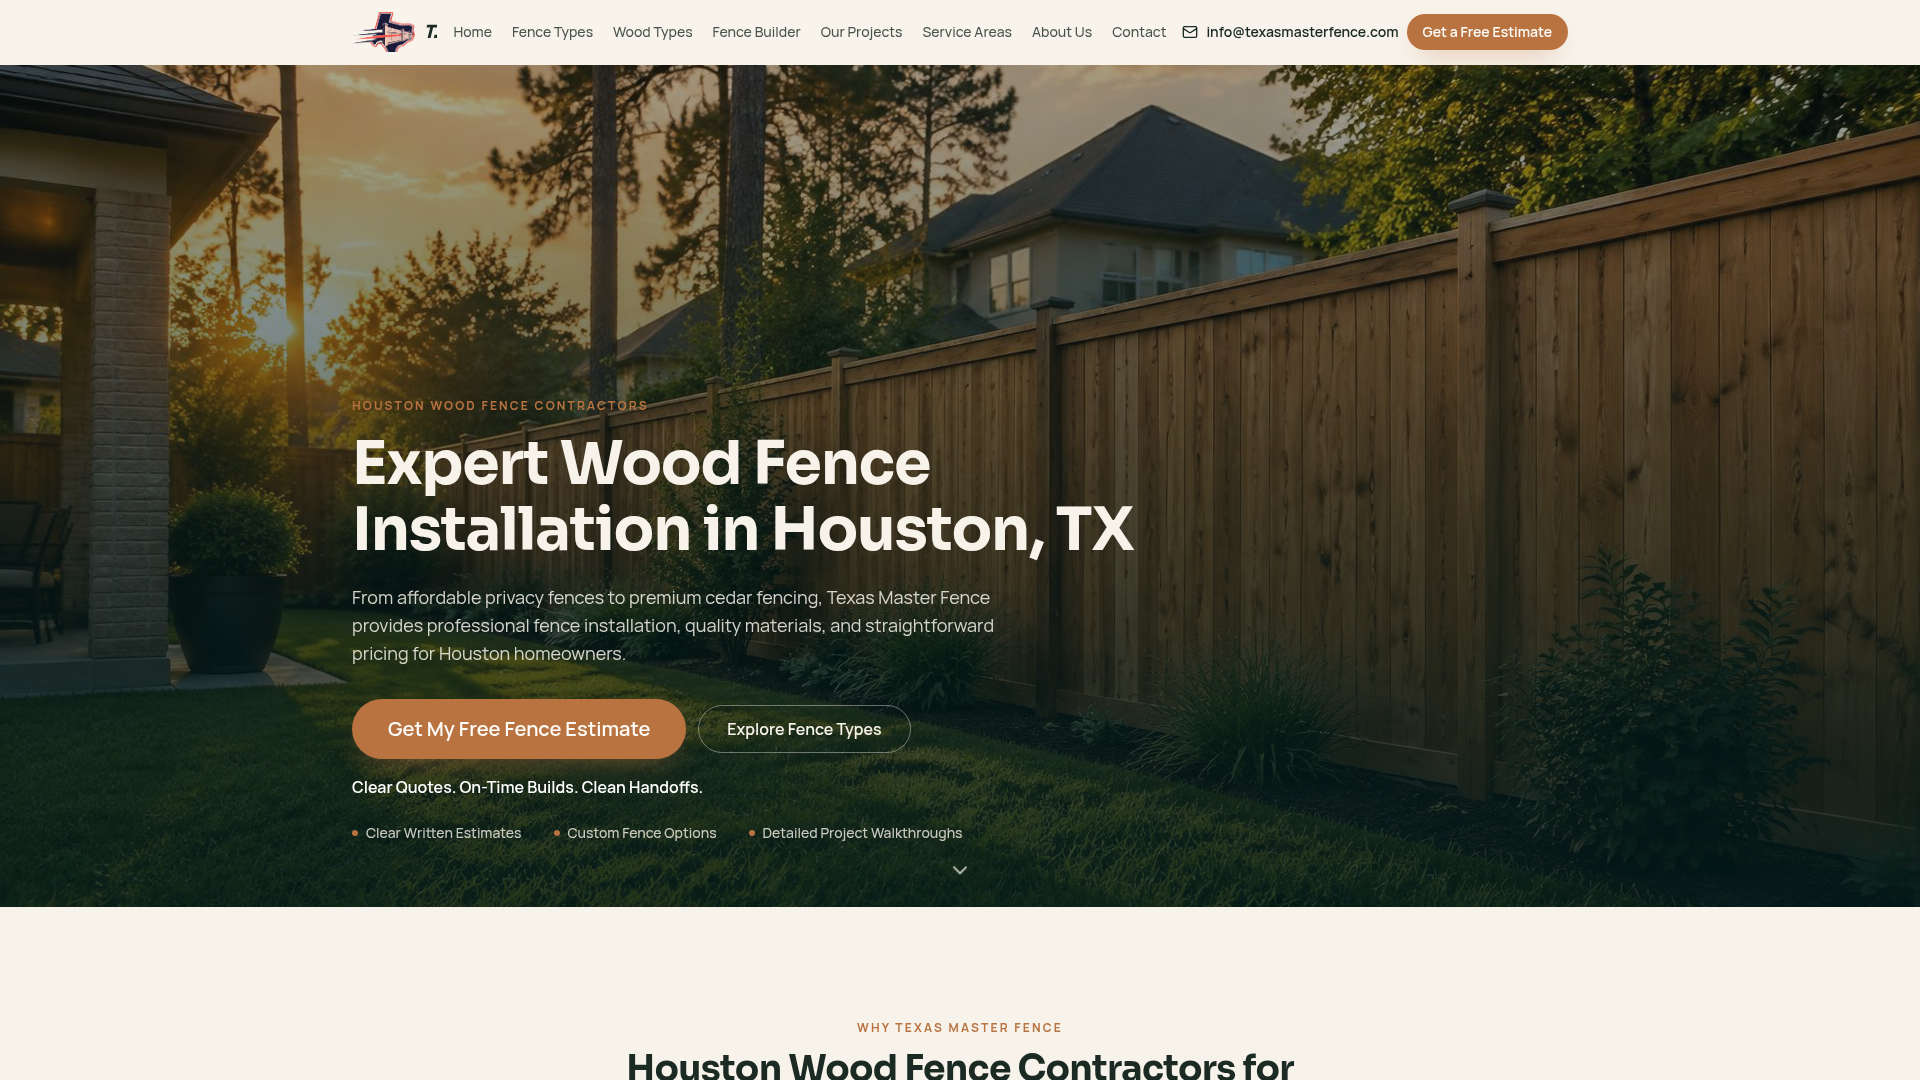Click the Get a Free Estimate button
Viewport: 1920px width, 1080px height.
point(1487,32)
